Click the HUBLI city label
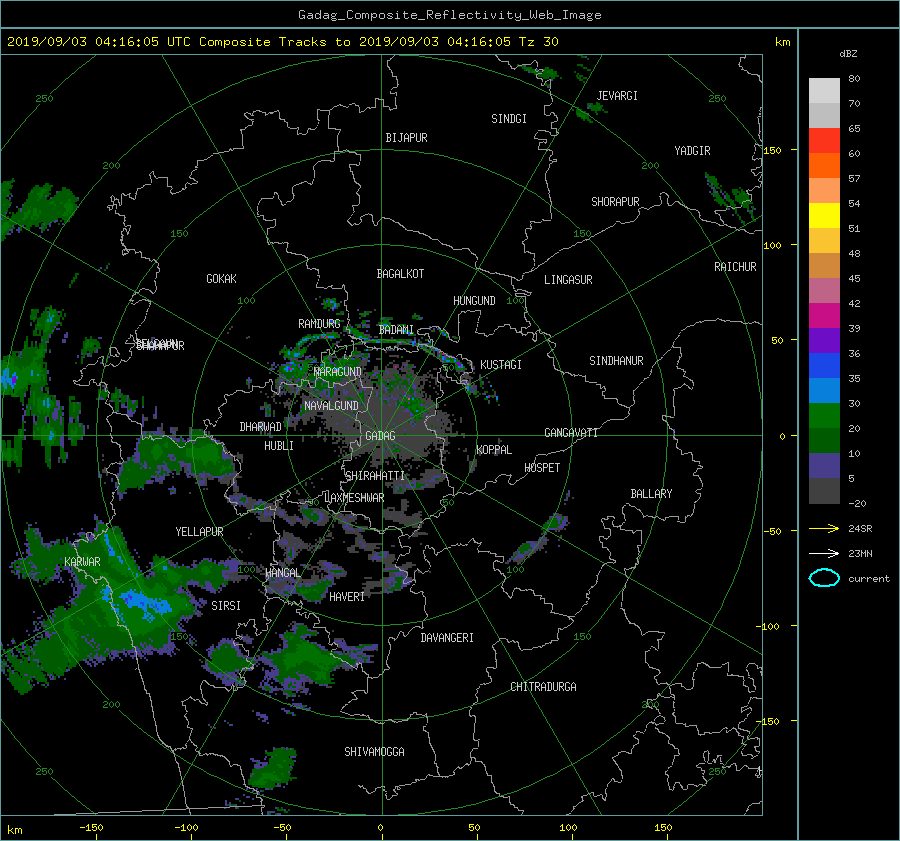 coord(279,446)
